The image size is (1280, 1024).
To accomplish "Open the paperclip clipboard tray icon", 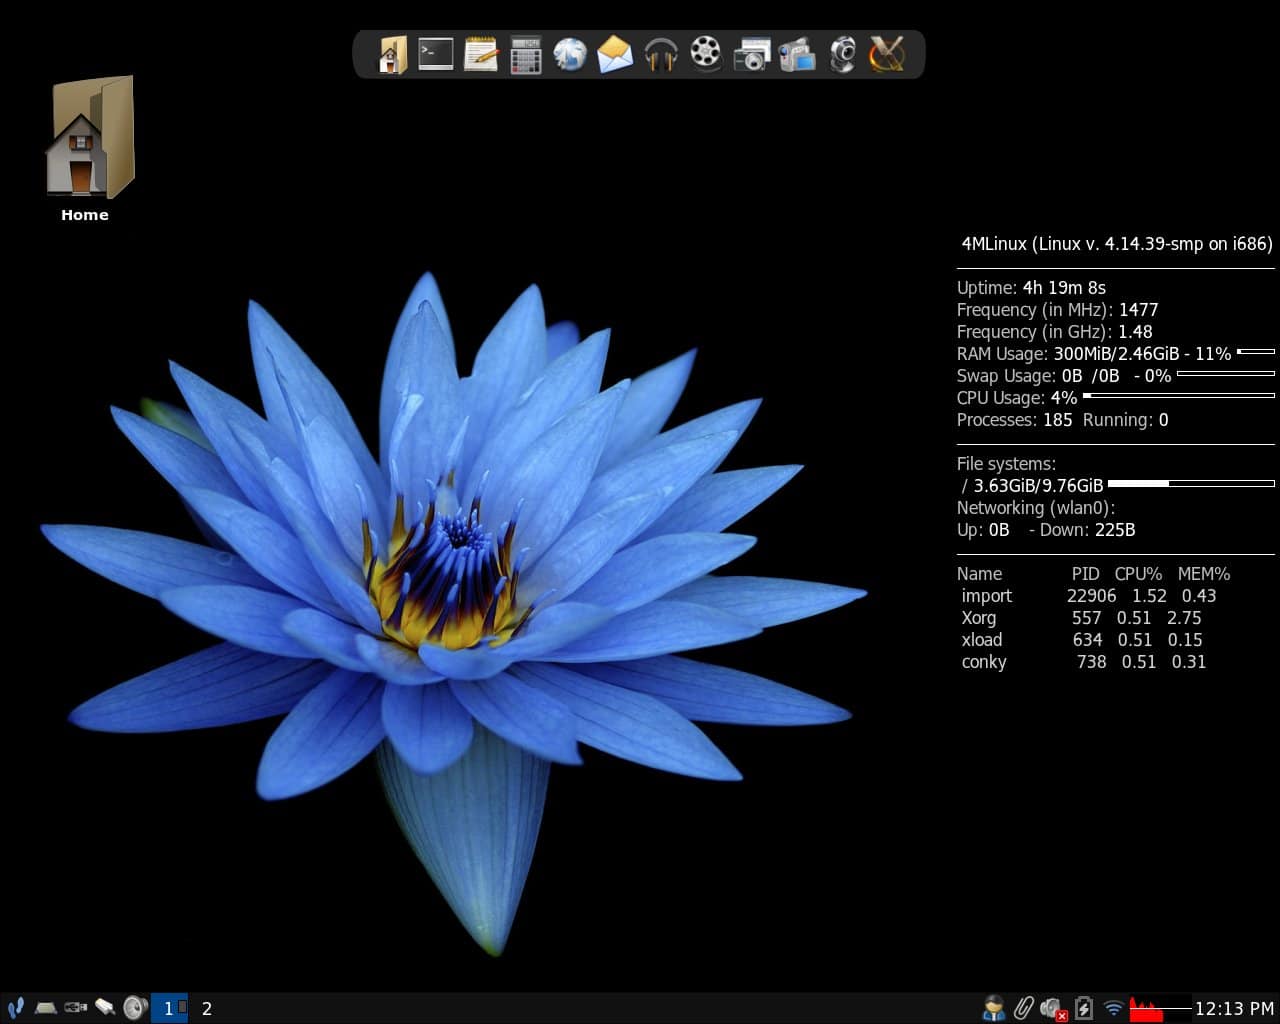I will click(1023, 1008).
